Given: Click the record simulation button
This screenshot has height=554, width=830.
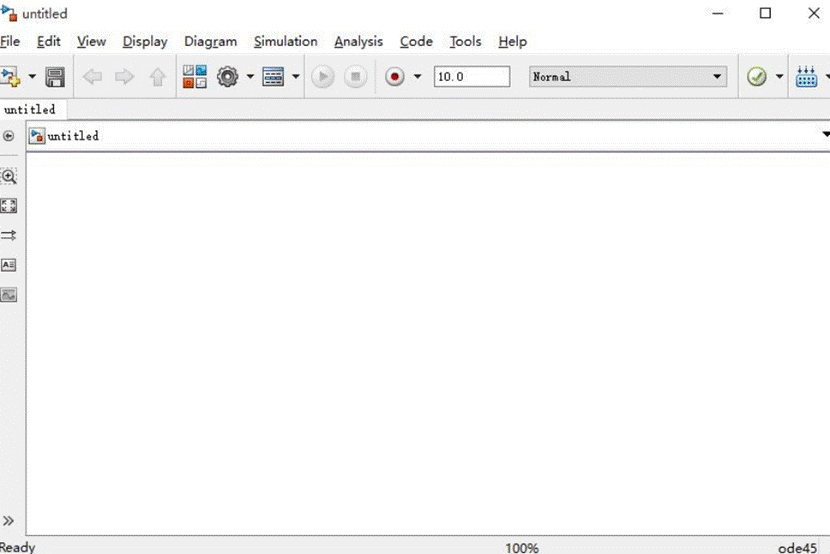Looking at the screenshot, I should 394,77.
